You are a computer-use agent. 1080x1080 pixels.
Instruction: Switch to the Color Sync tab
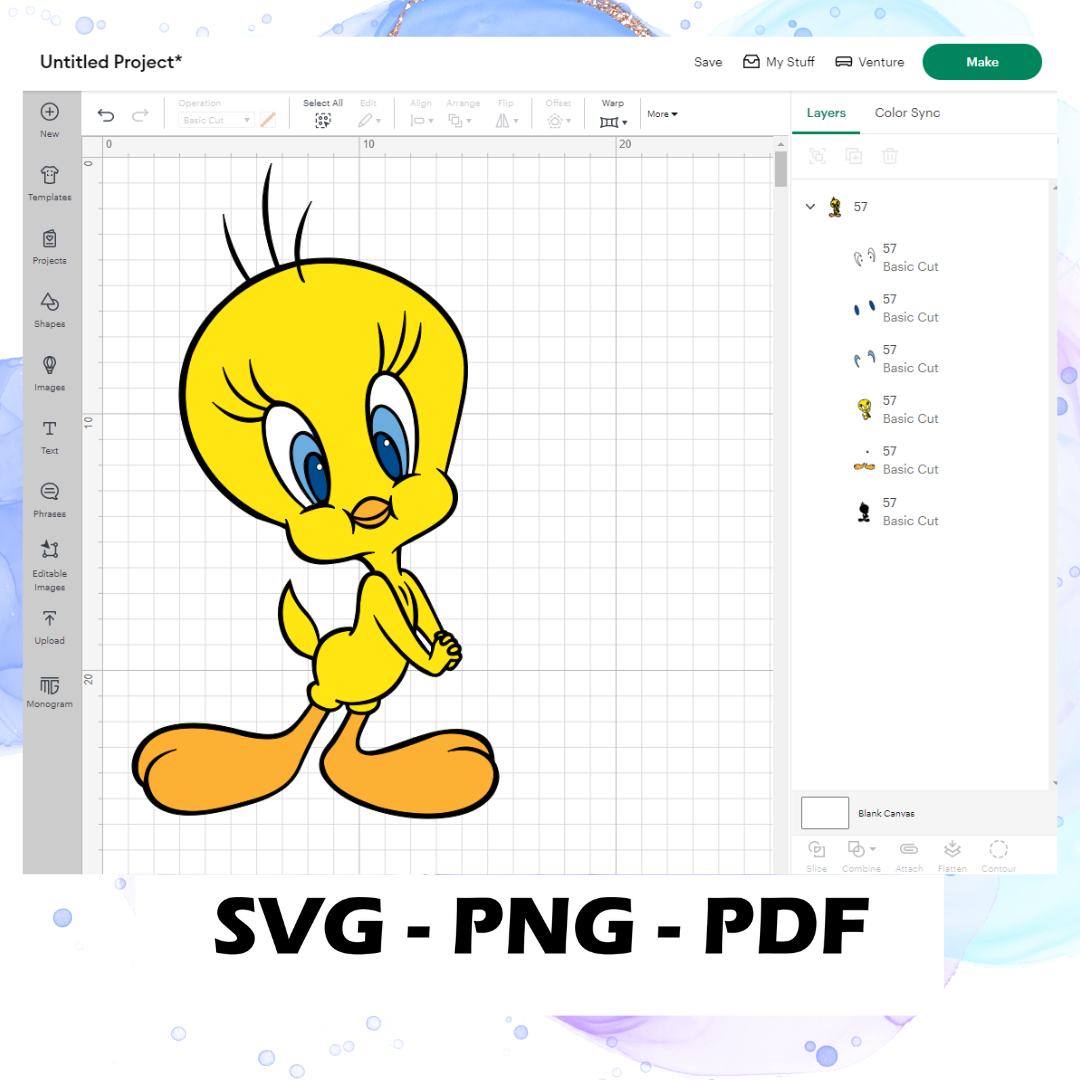coord(907,113)
